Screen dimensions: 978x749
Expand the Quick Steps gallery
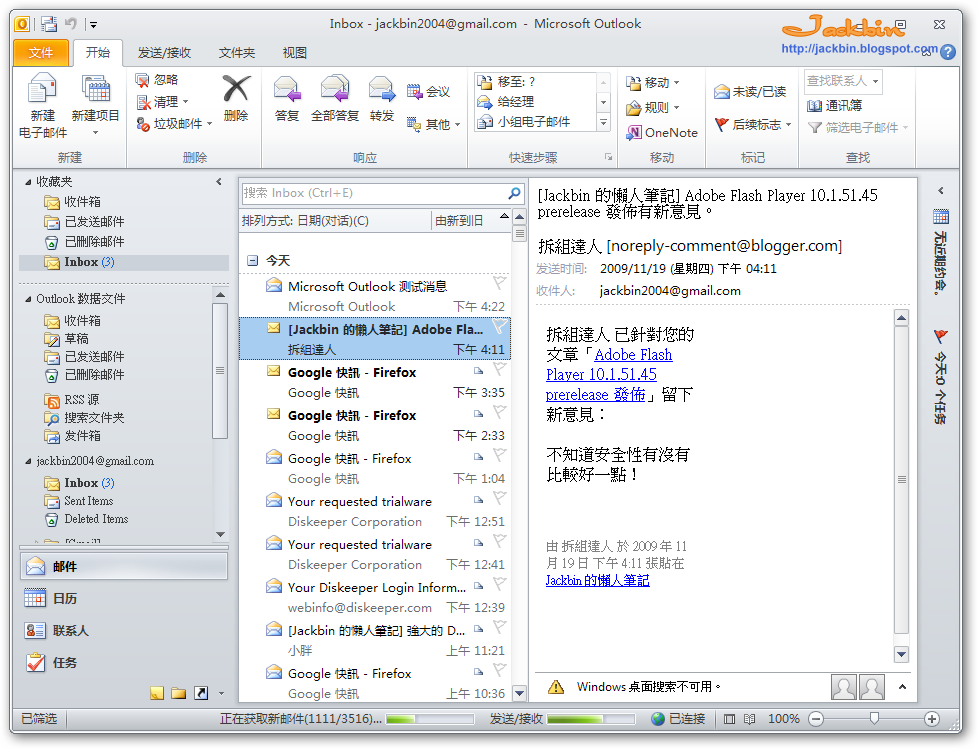click(x=604, y=123)
